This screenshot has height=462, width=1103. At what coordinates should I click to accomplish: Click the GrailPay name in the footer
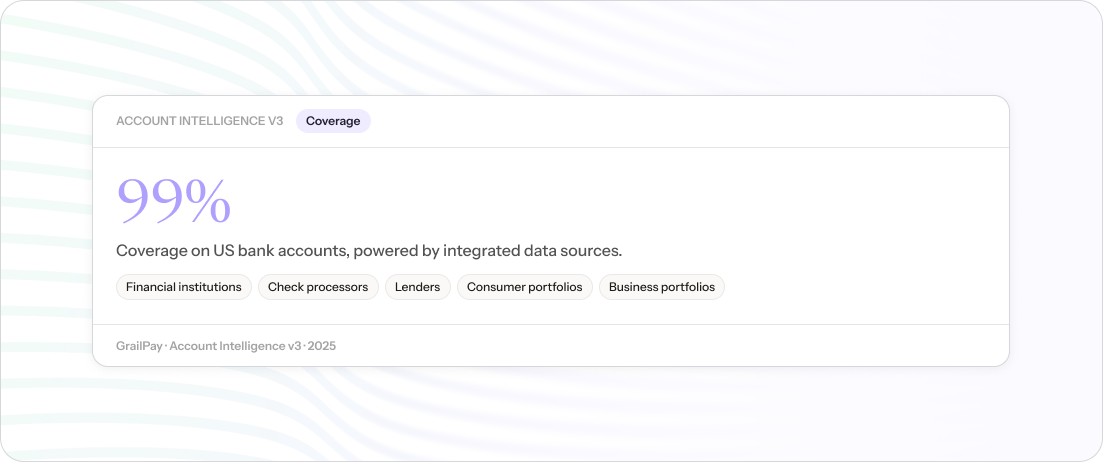tap(140, 346)
